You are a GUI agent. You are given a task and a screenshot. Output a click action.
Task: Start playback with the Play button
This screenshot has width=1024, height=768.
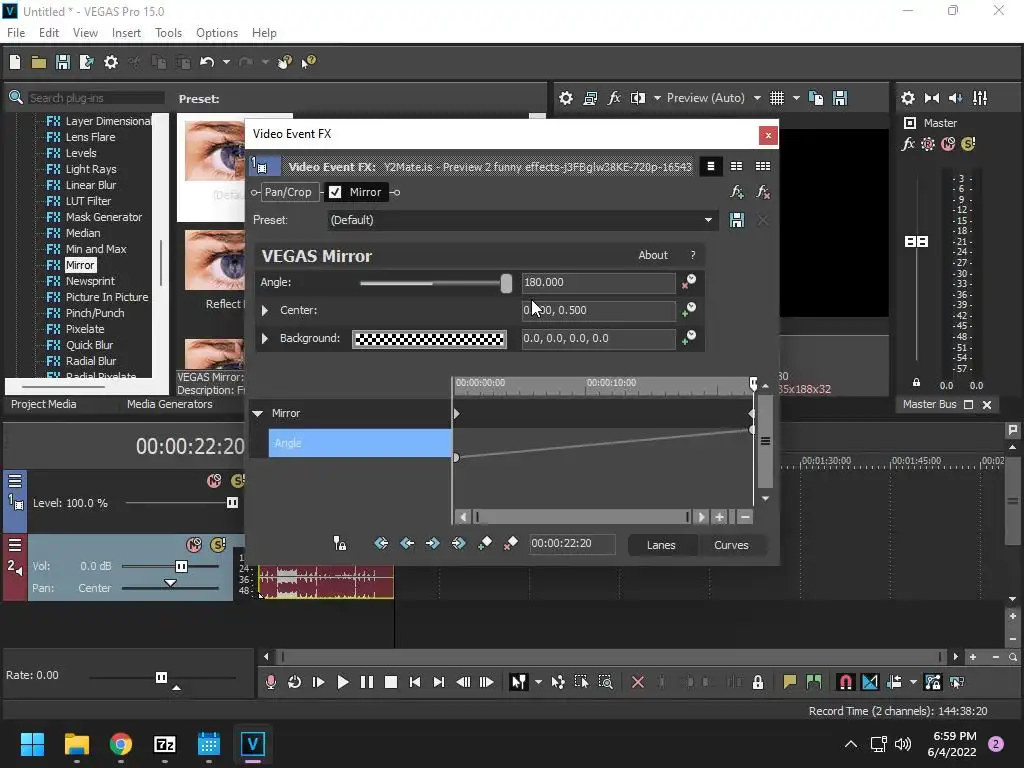[342, 682]
